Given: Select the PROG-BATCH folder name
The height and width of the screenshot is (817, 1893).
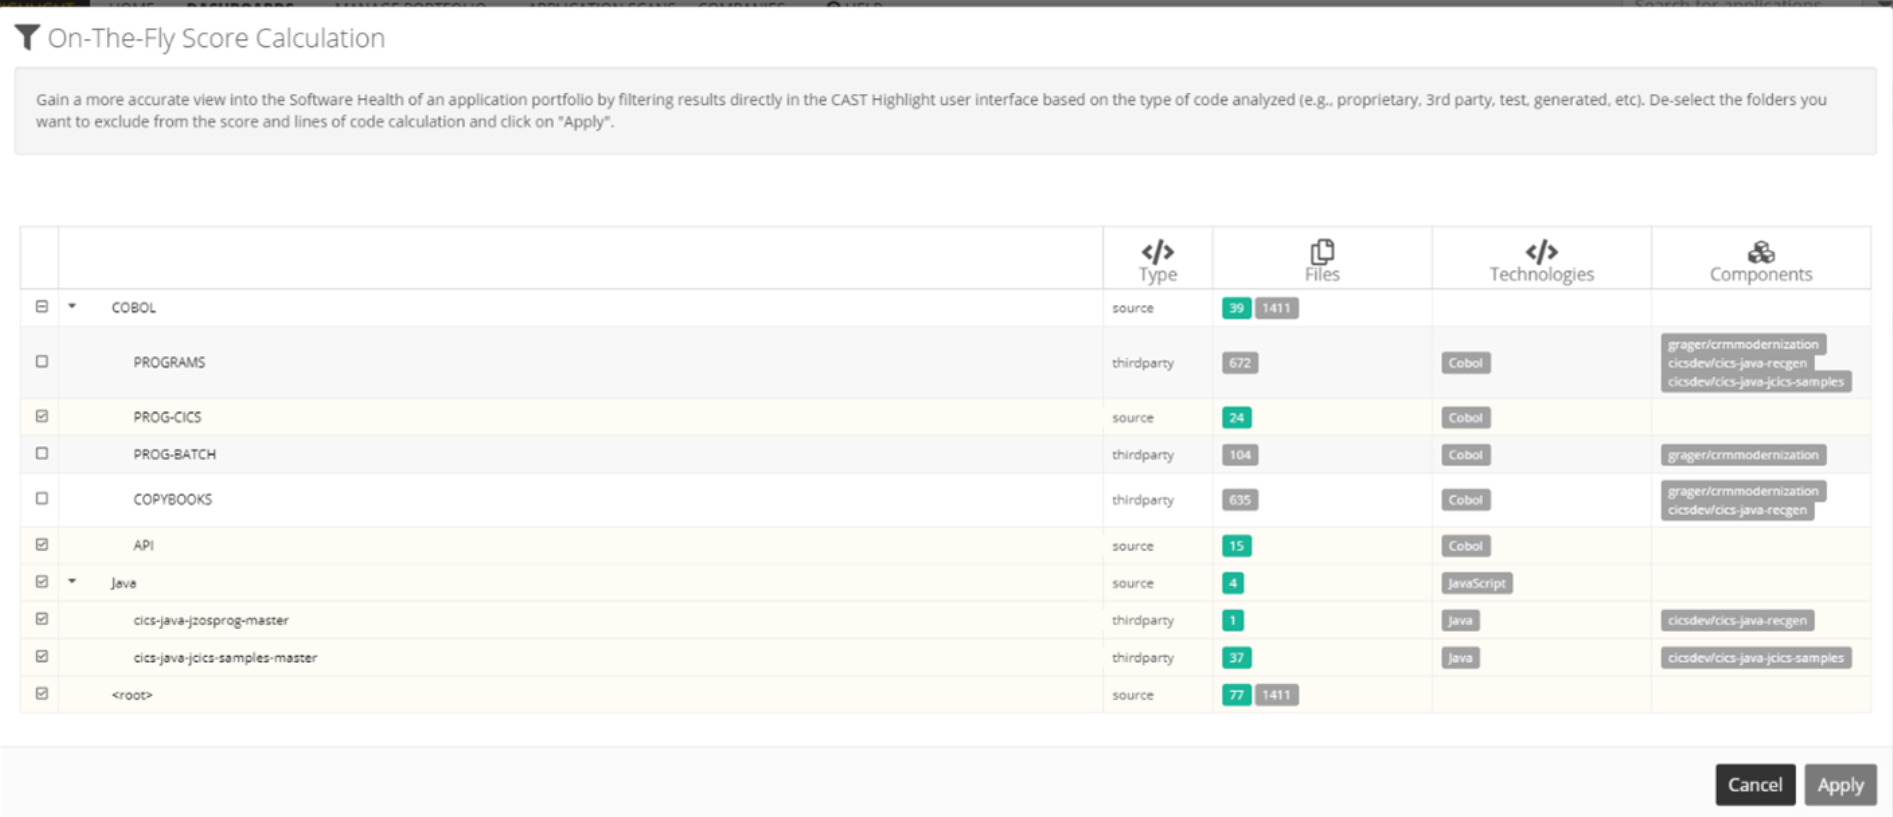Looking at the screenshot, I should [x=174, y=454].
